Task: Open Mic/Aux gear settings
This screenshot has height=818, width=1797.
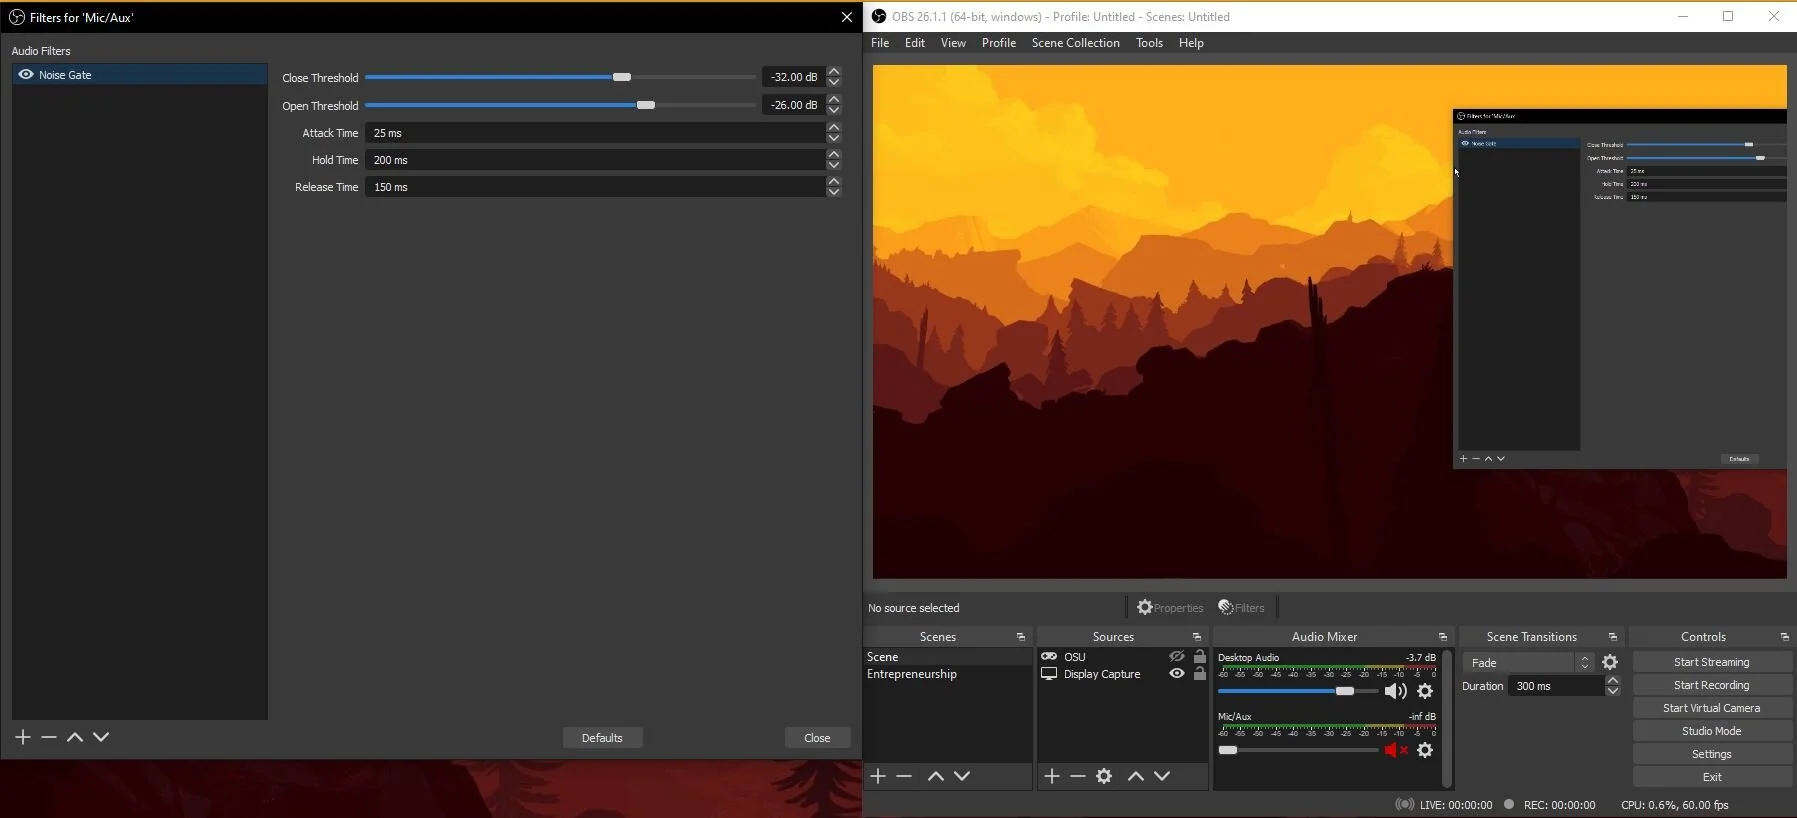Action: point(1425,750)
